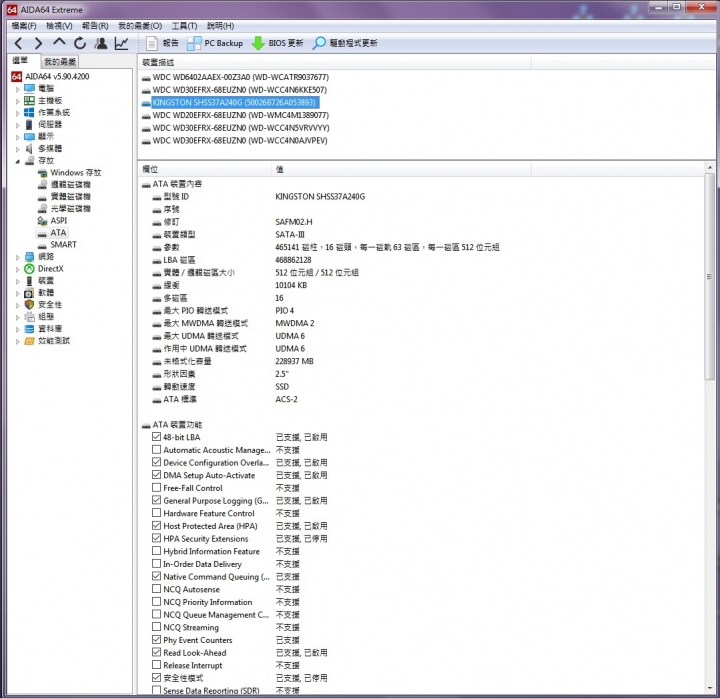Viewport: 720px width, 699px height.
Task: Click the database icon in the tree
Action: 29,329
